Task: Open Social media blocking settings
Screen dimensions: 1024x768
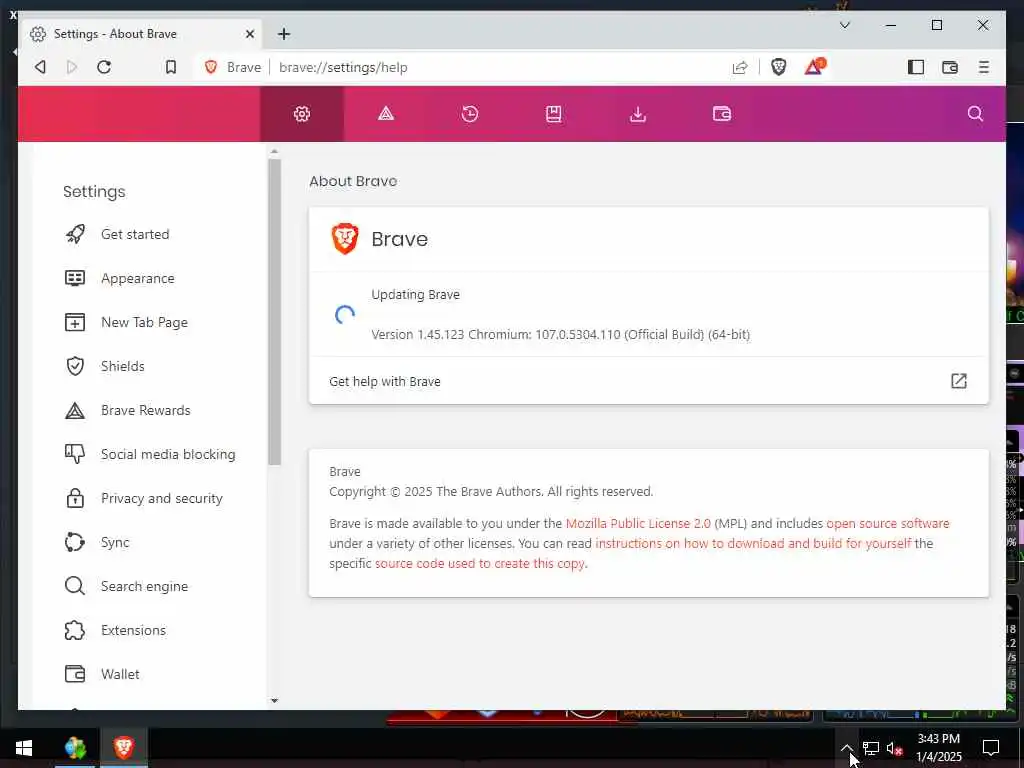Action: (168, 454)
